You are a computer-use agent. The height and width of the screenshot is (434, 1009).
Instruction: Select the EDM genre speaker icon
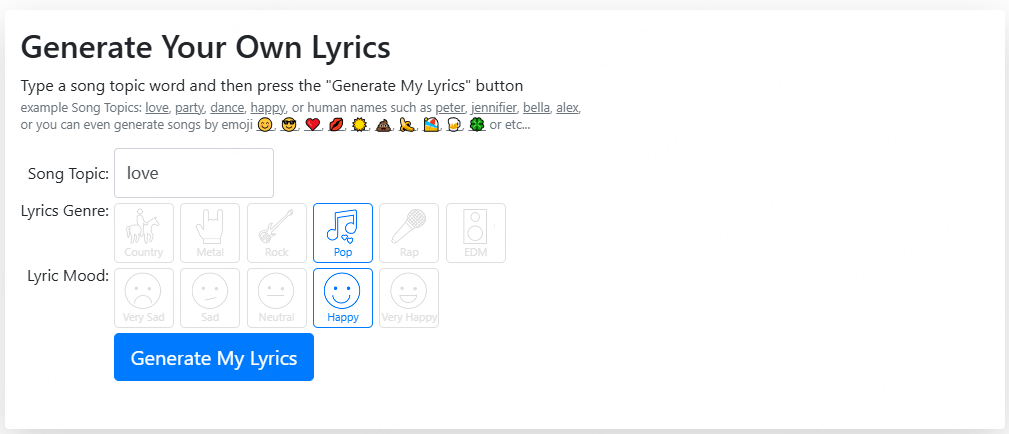click(x=476, y=233)
